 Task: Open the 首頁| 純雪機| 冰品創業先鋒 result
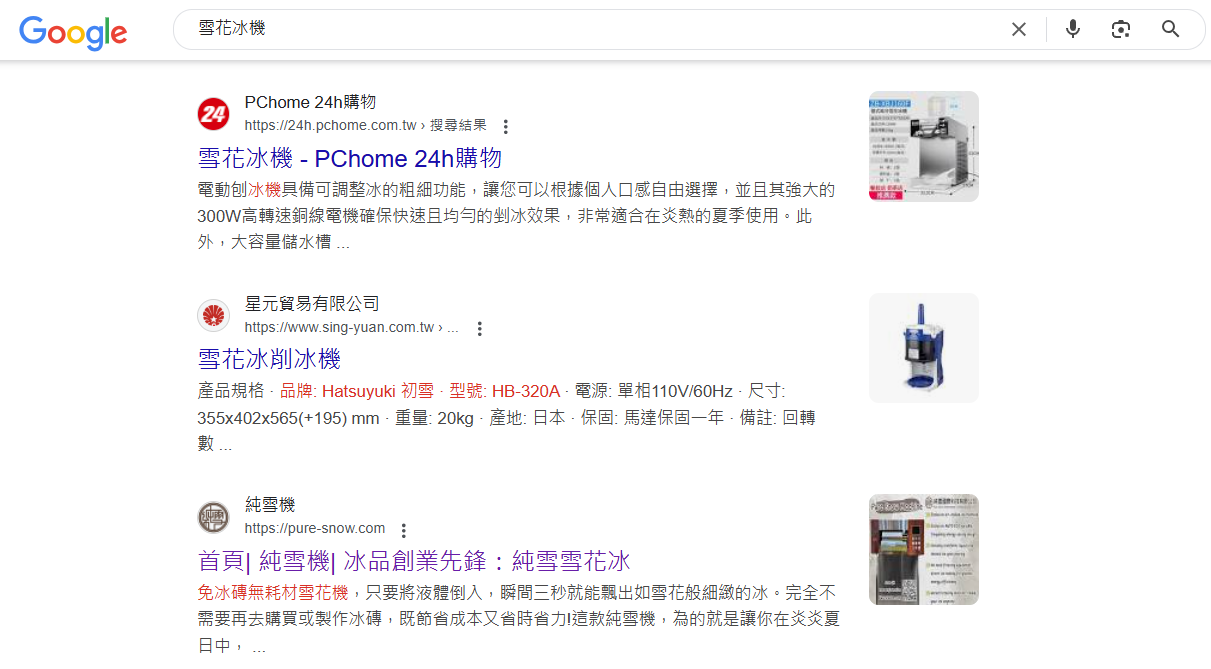414,560
